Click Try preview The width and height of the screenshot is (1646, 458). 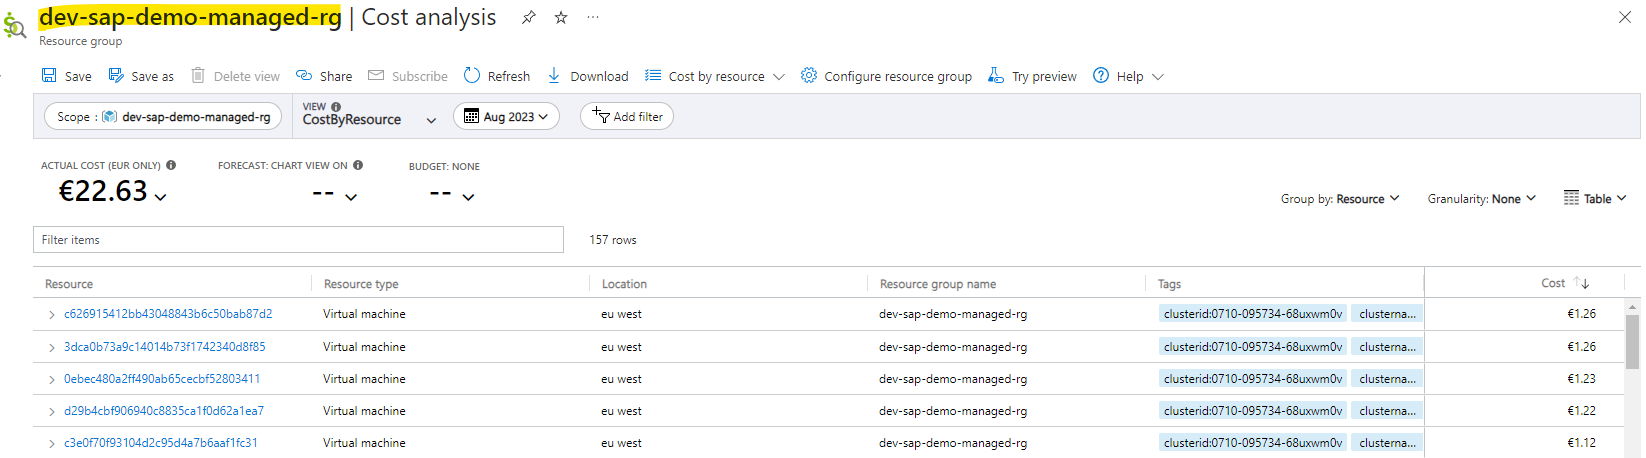(1032, 76)
